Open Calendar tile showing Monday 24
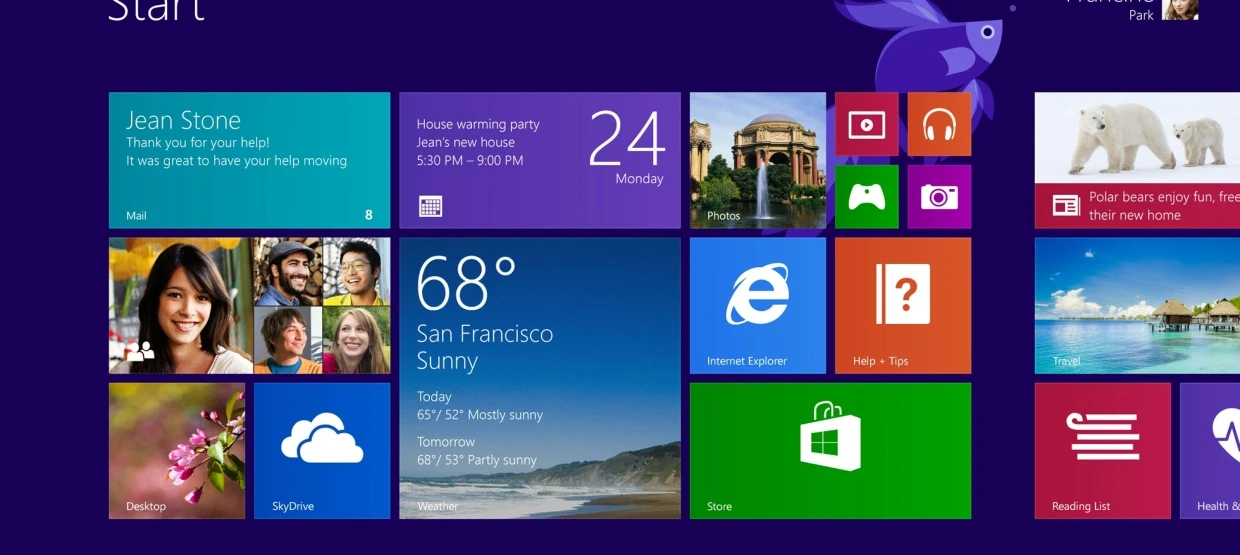Viewport: 1240px width, 555px height. 539,160
